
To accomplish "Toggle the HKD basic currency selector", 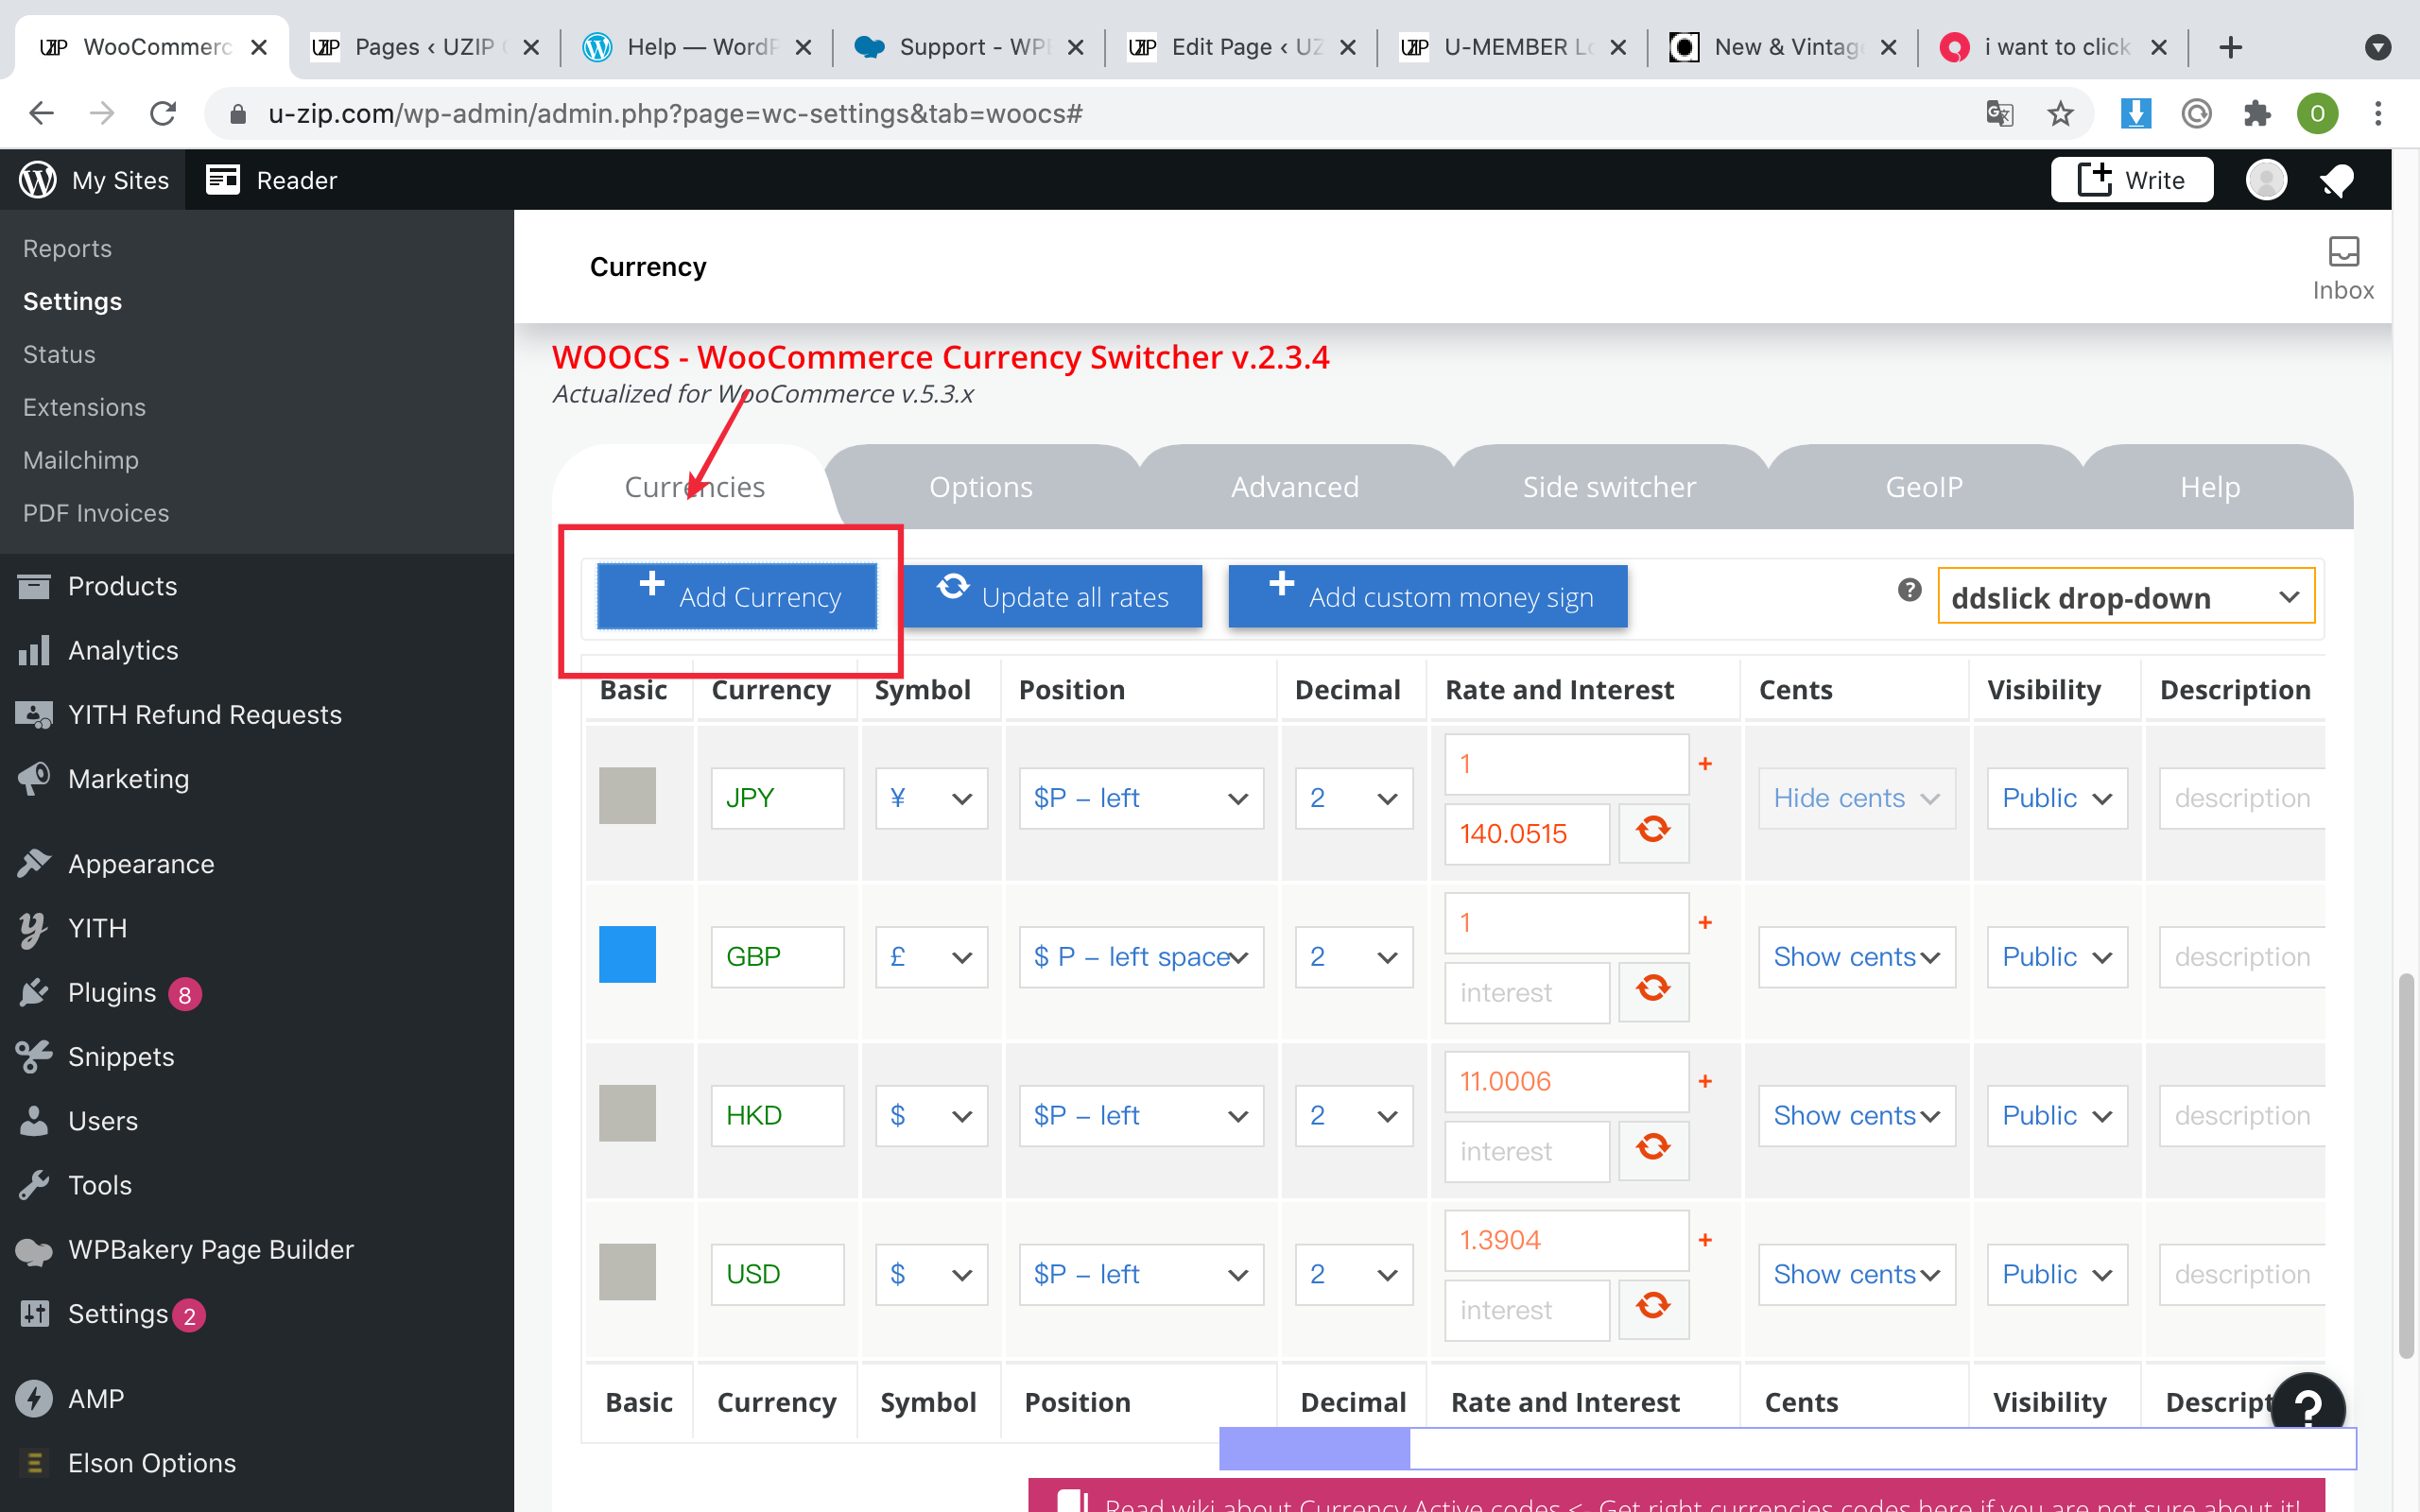I will tap(627, 1113).
